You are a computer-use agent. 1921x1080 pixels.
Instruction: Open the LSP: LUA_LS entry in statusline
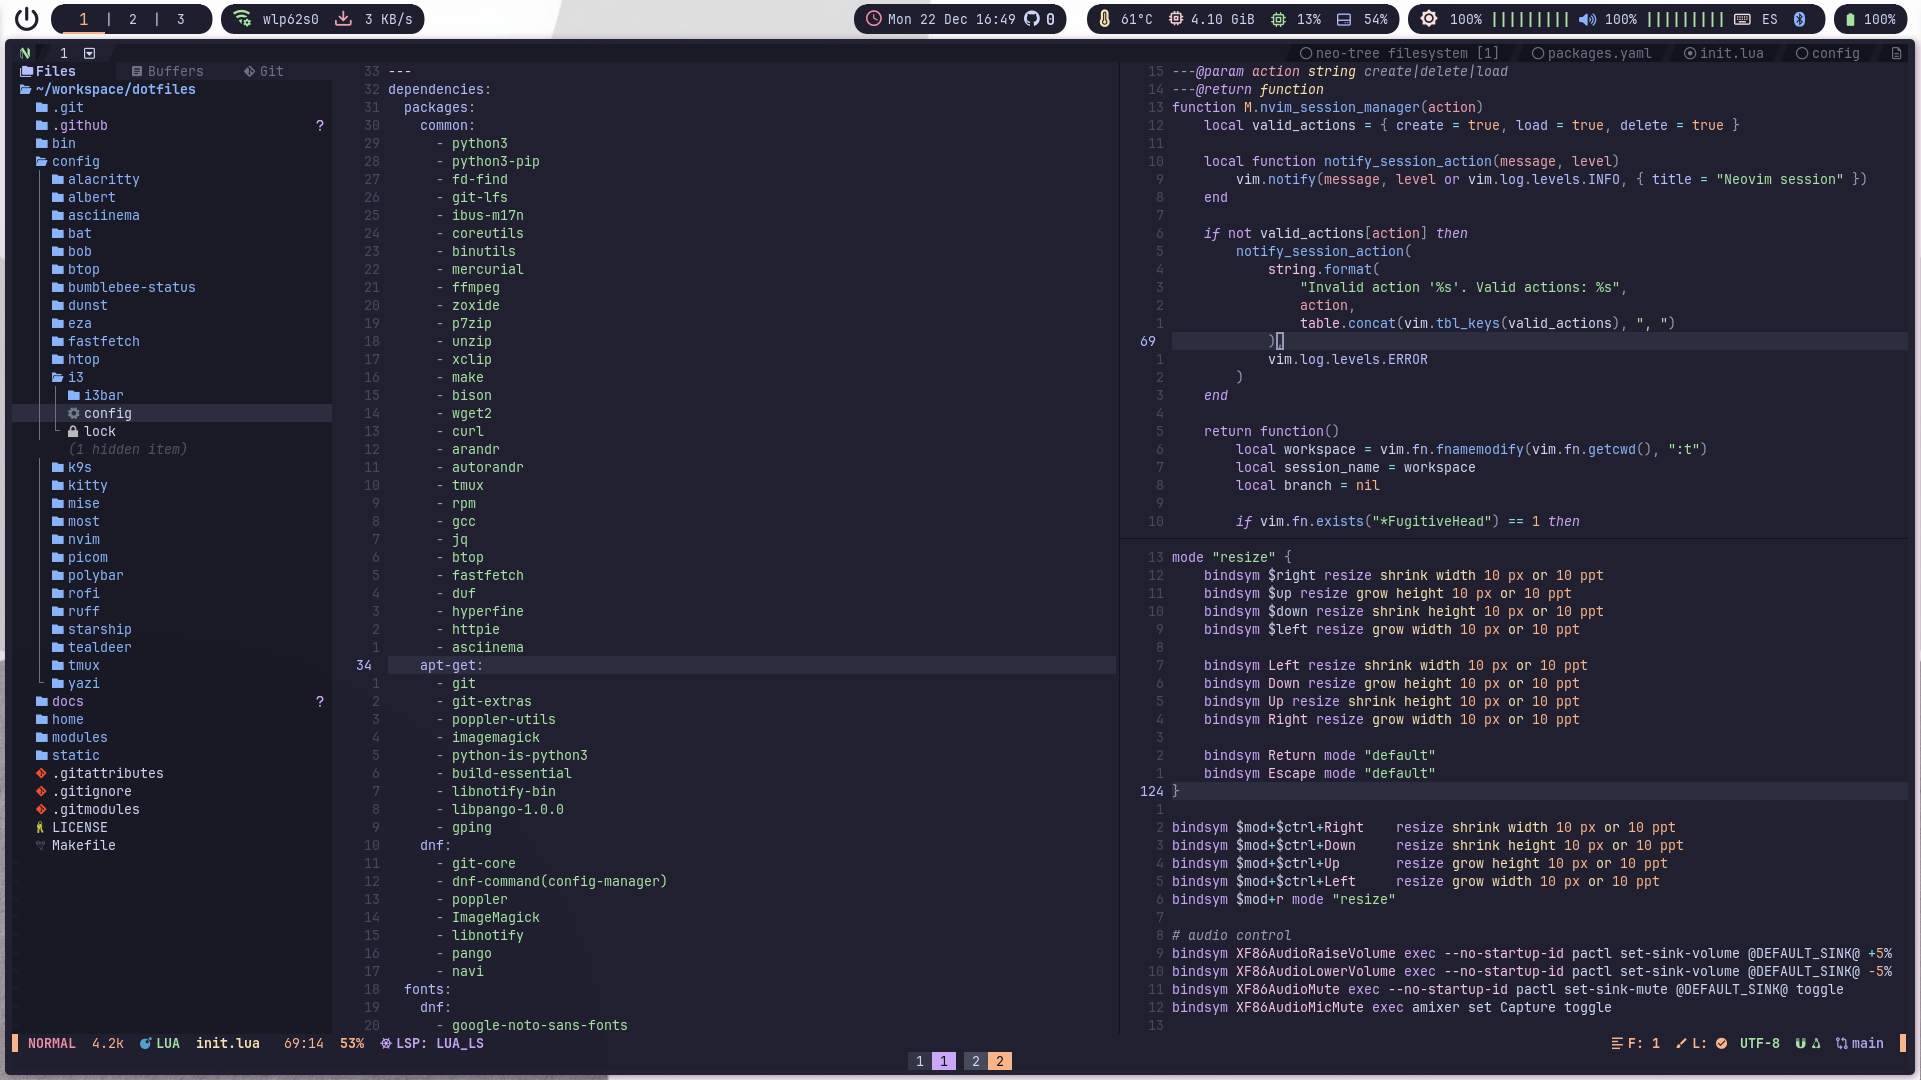coord(432,1043)
